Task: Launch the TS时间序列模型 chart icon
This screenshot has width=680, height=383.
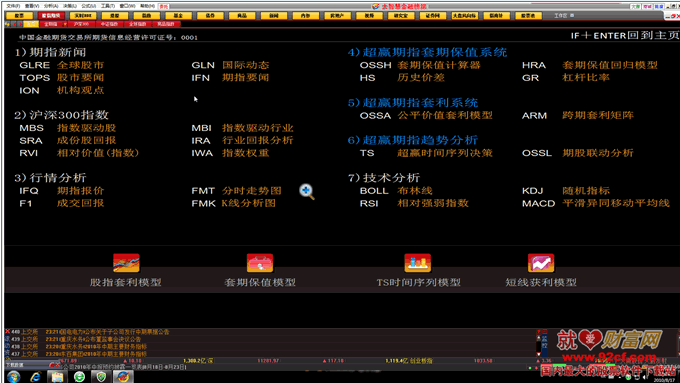Action: coord(418,263)
